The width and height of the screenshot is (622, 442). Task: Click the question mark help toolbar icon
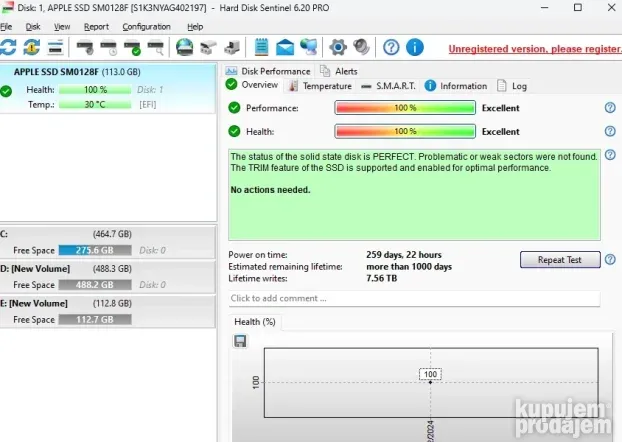coord(391,47)
